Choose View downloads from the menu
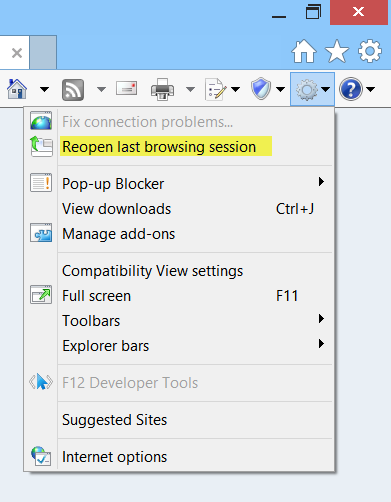The image size is (391, 502). click(179, 209)
